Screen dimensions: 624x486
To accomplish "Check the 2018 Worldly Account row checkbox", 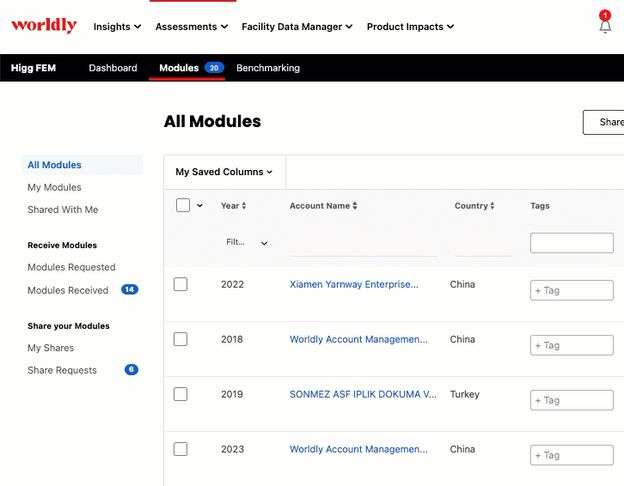I will (180, 339).
